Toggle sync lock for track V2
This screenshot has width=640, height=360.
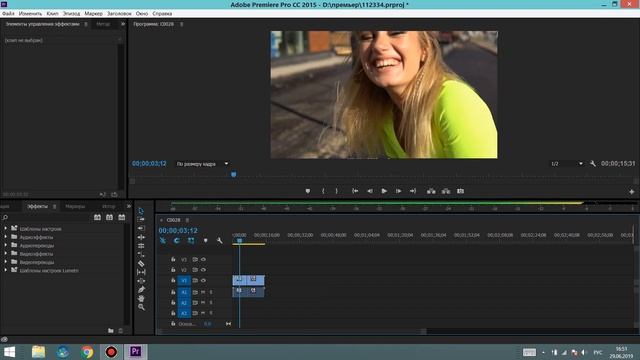point(195,270)
